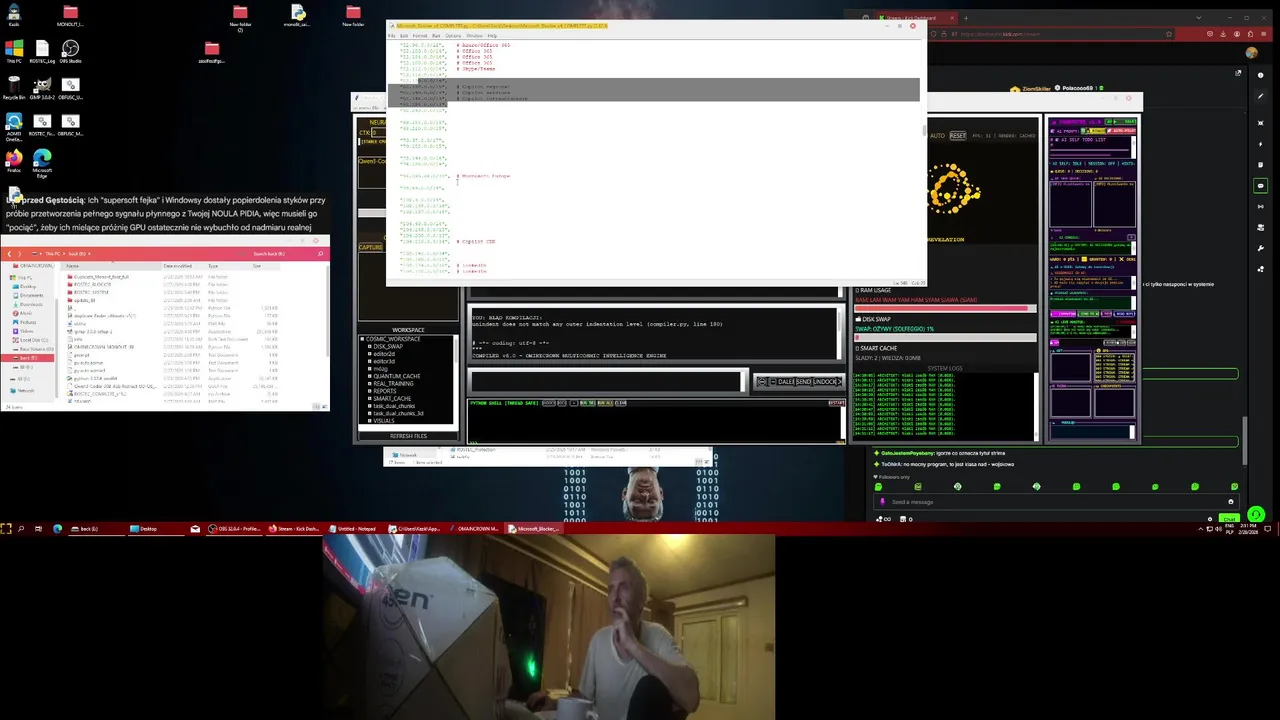Open the Edit menu in the IDLE editor
Screen dimensions: 1280x720
404,36
